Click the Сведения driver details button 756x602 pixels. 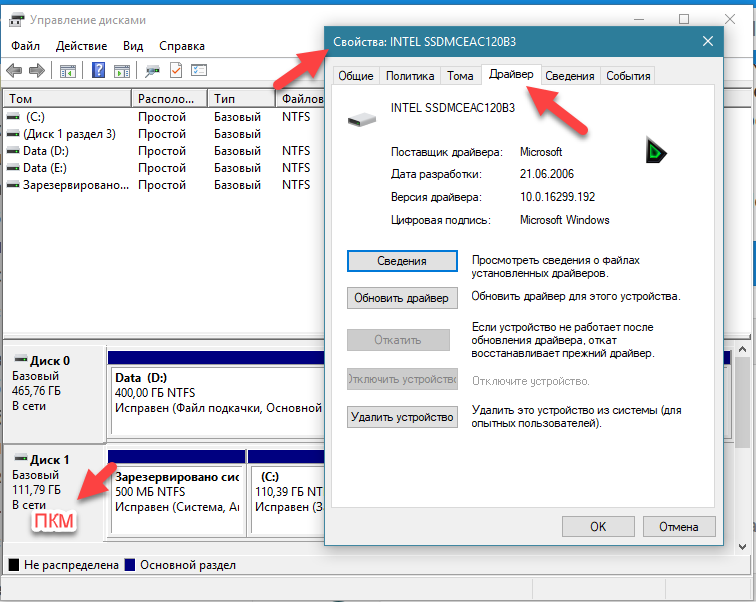pyautogui.click(x=402, y=261)
